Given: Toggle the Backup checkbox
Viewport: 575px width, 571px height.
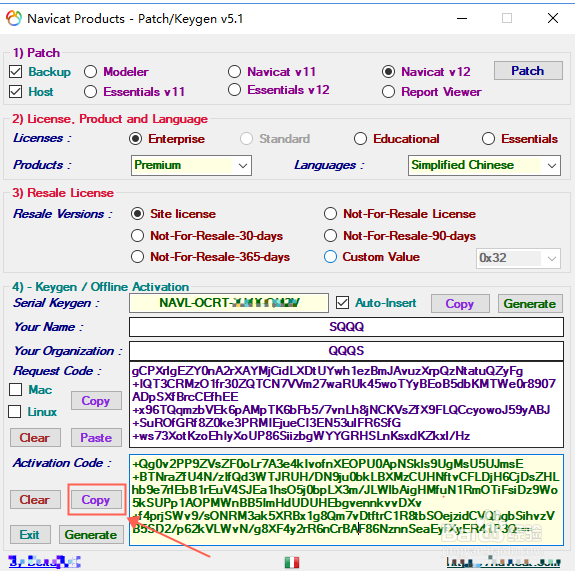Looking at the screenshot, I should coord(15,72).
